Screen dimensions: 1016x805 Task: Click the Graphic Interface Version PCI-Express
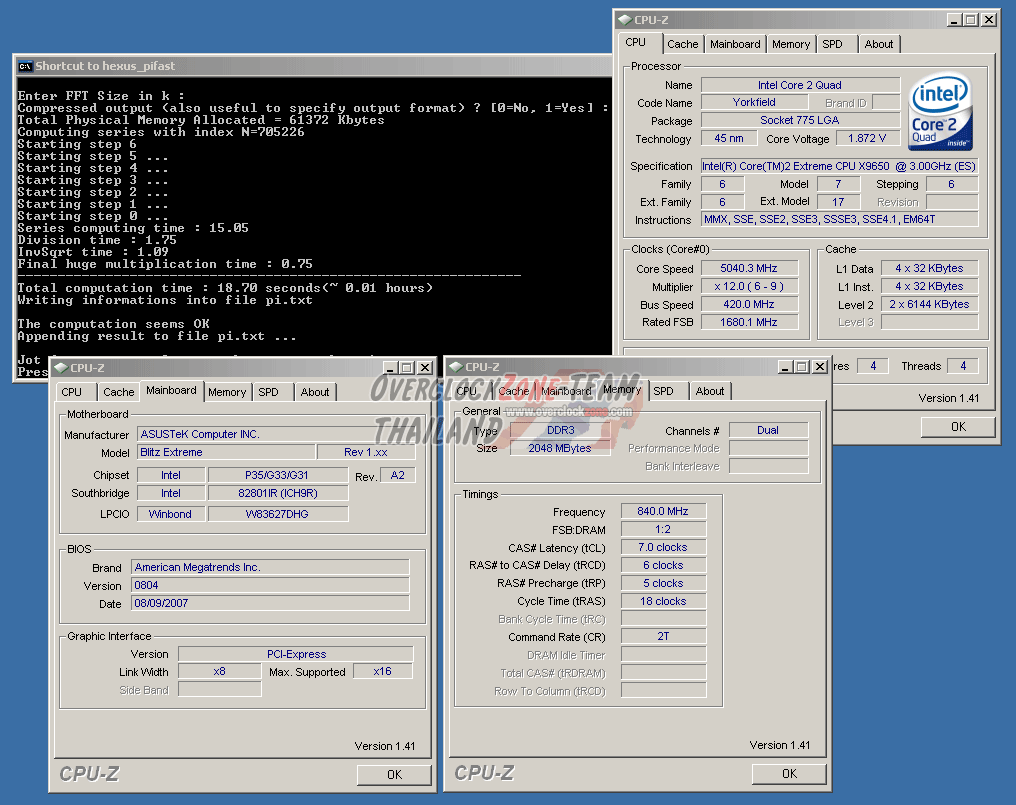click(296, 654)
